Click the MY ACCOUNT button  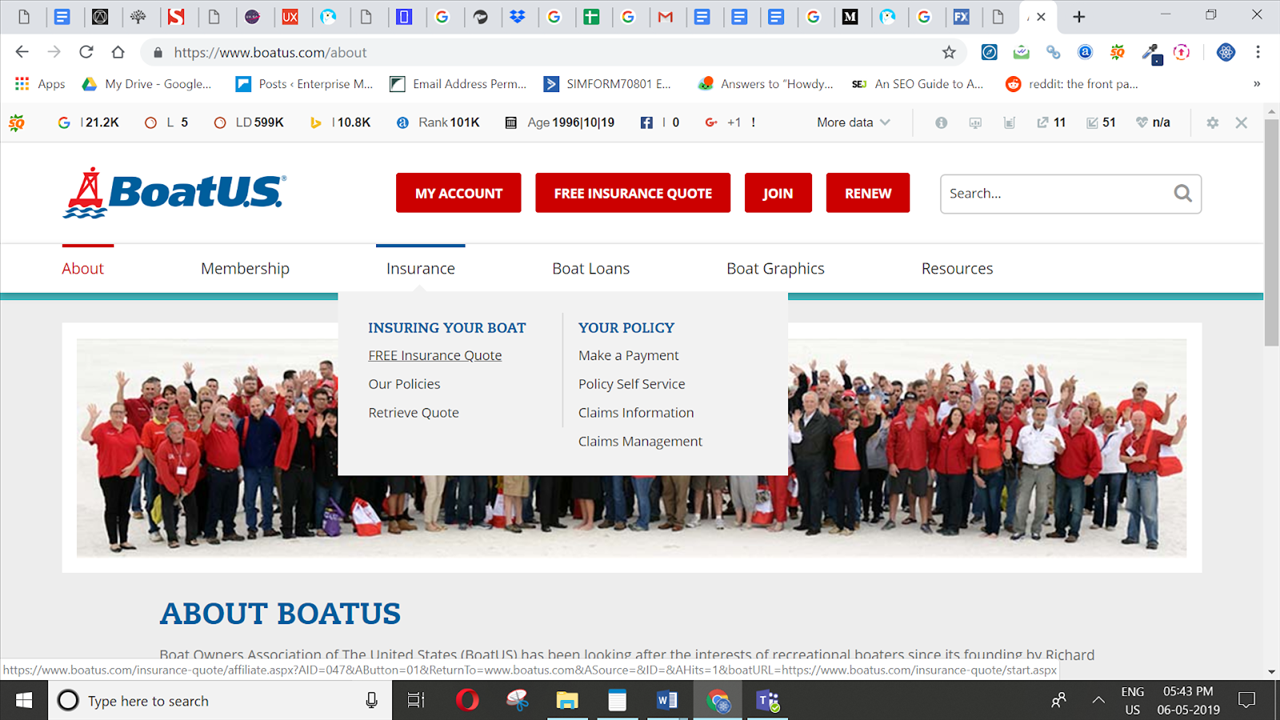point(459,193)
